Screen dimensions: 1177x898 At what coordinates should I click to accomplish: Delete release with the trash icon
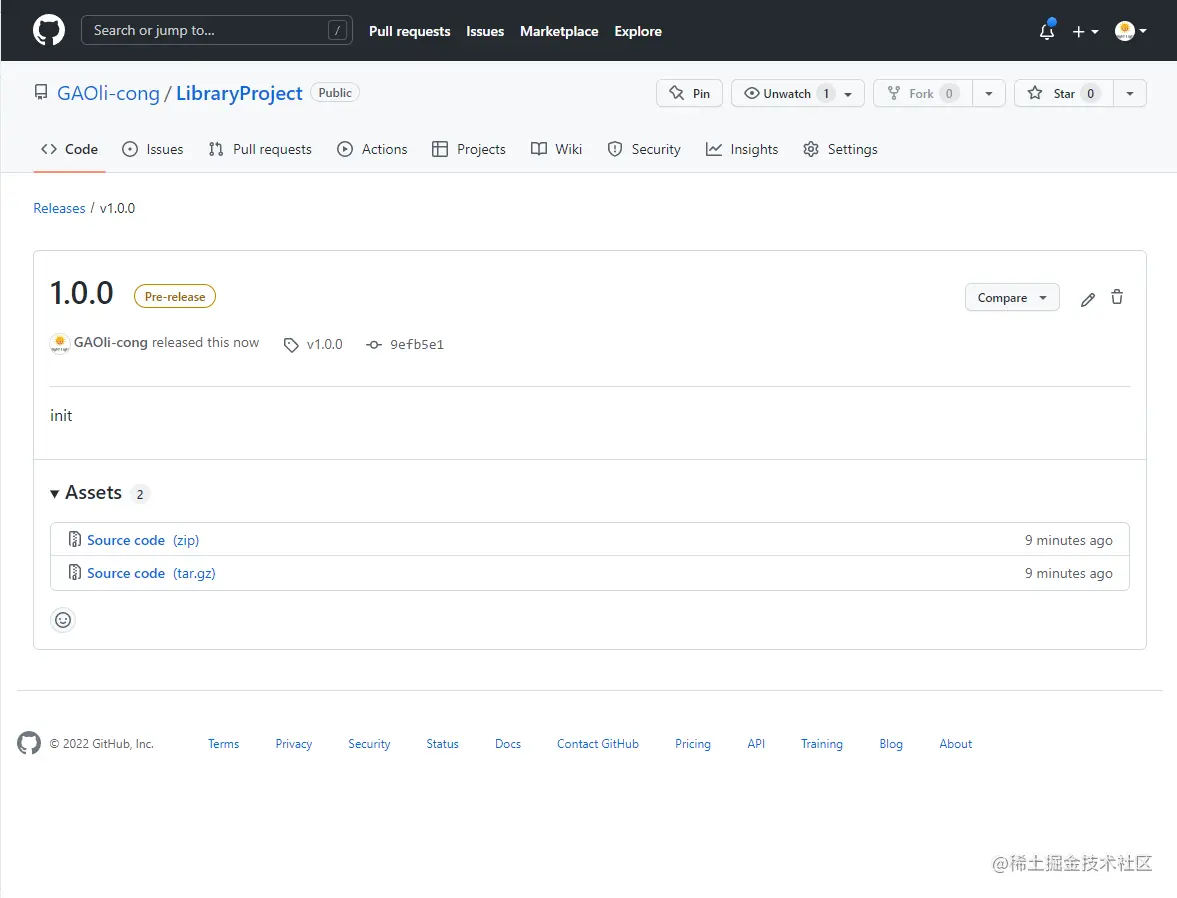coord(1117,297)
